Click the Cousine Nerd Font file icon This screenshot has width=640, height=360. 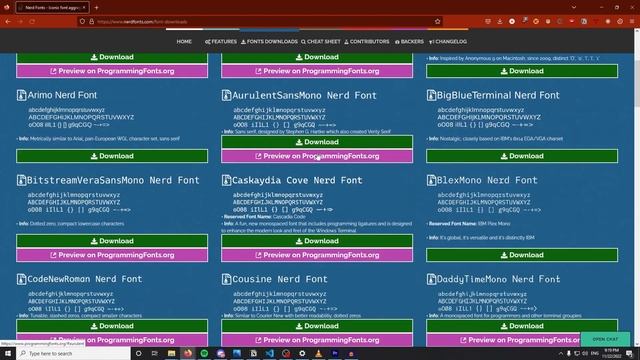pyautogui.click(x=226, y=279)
